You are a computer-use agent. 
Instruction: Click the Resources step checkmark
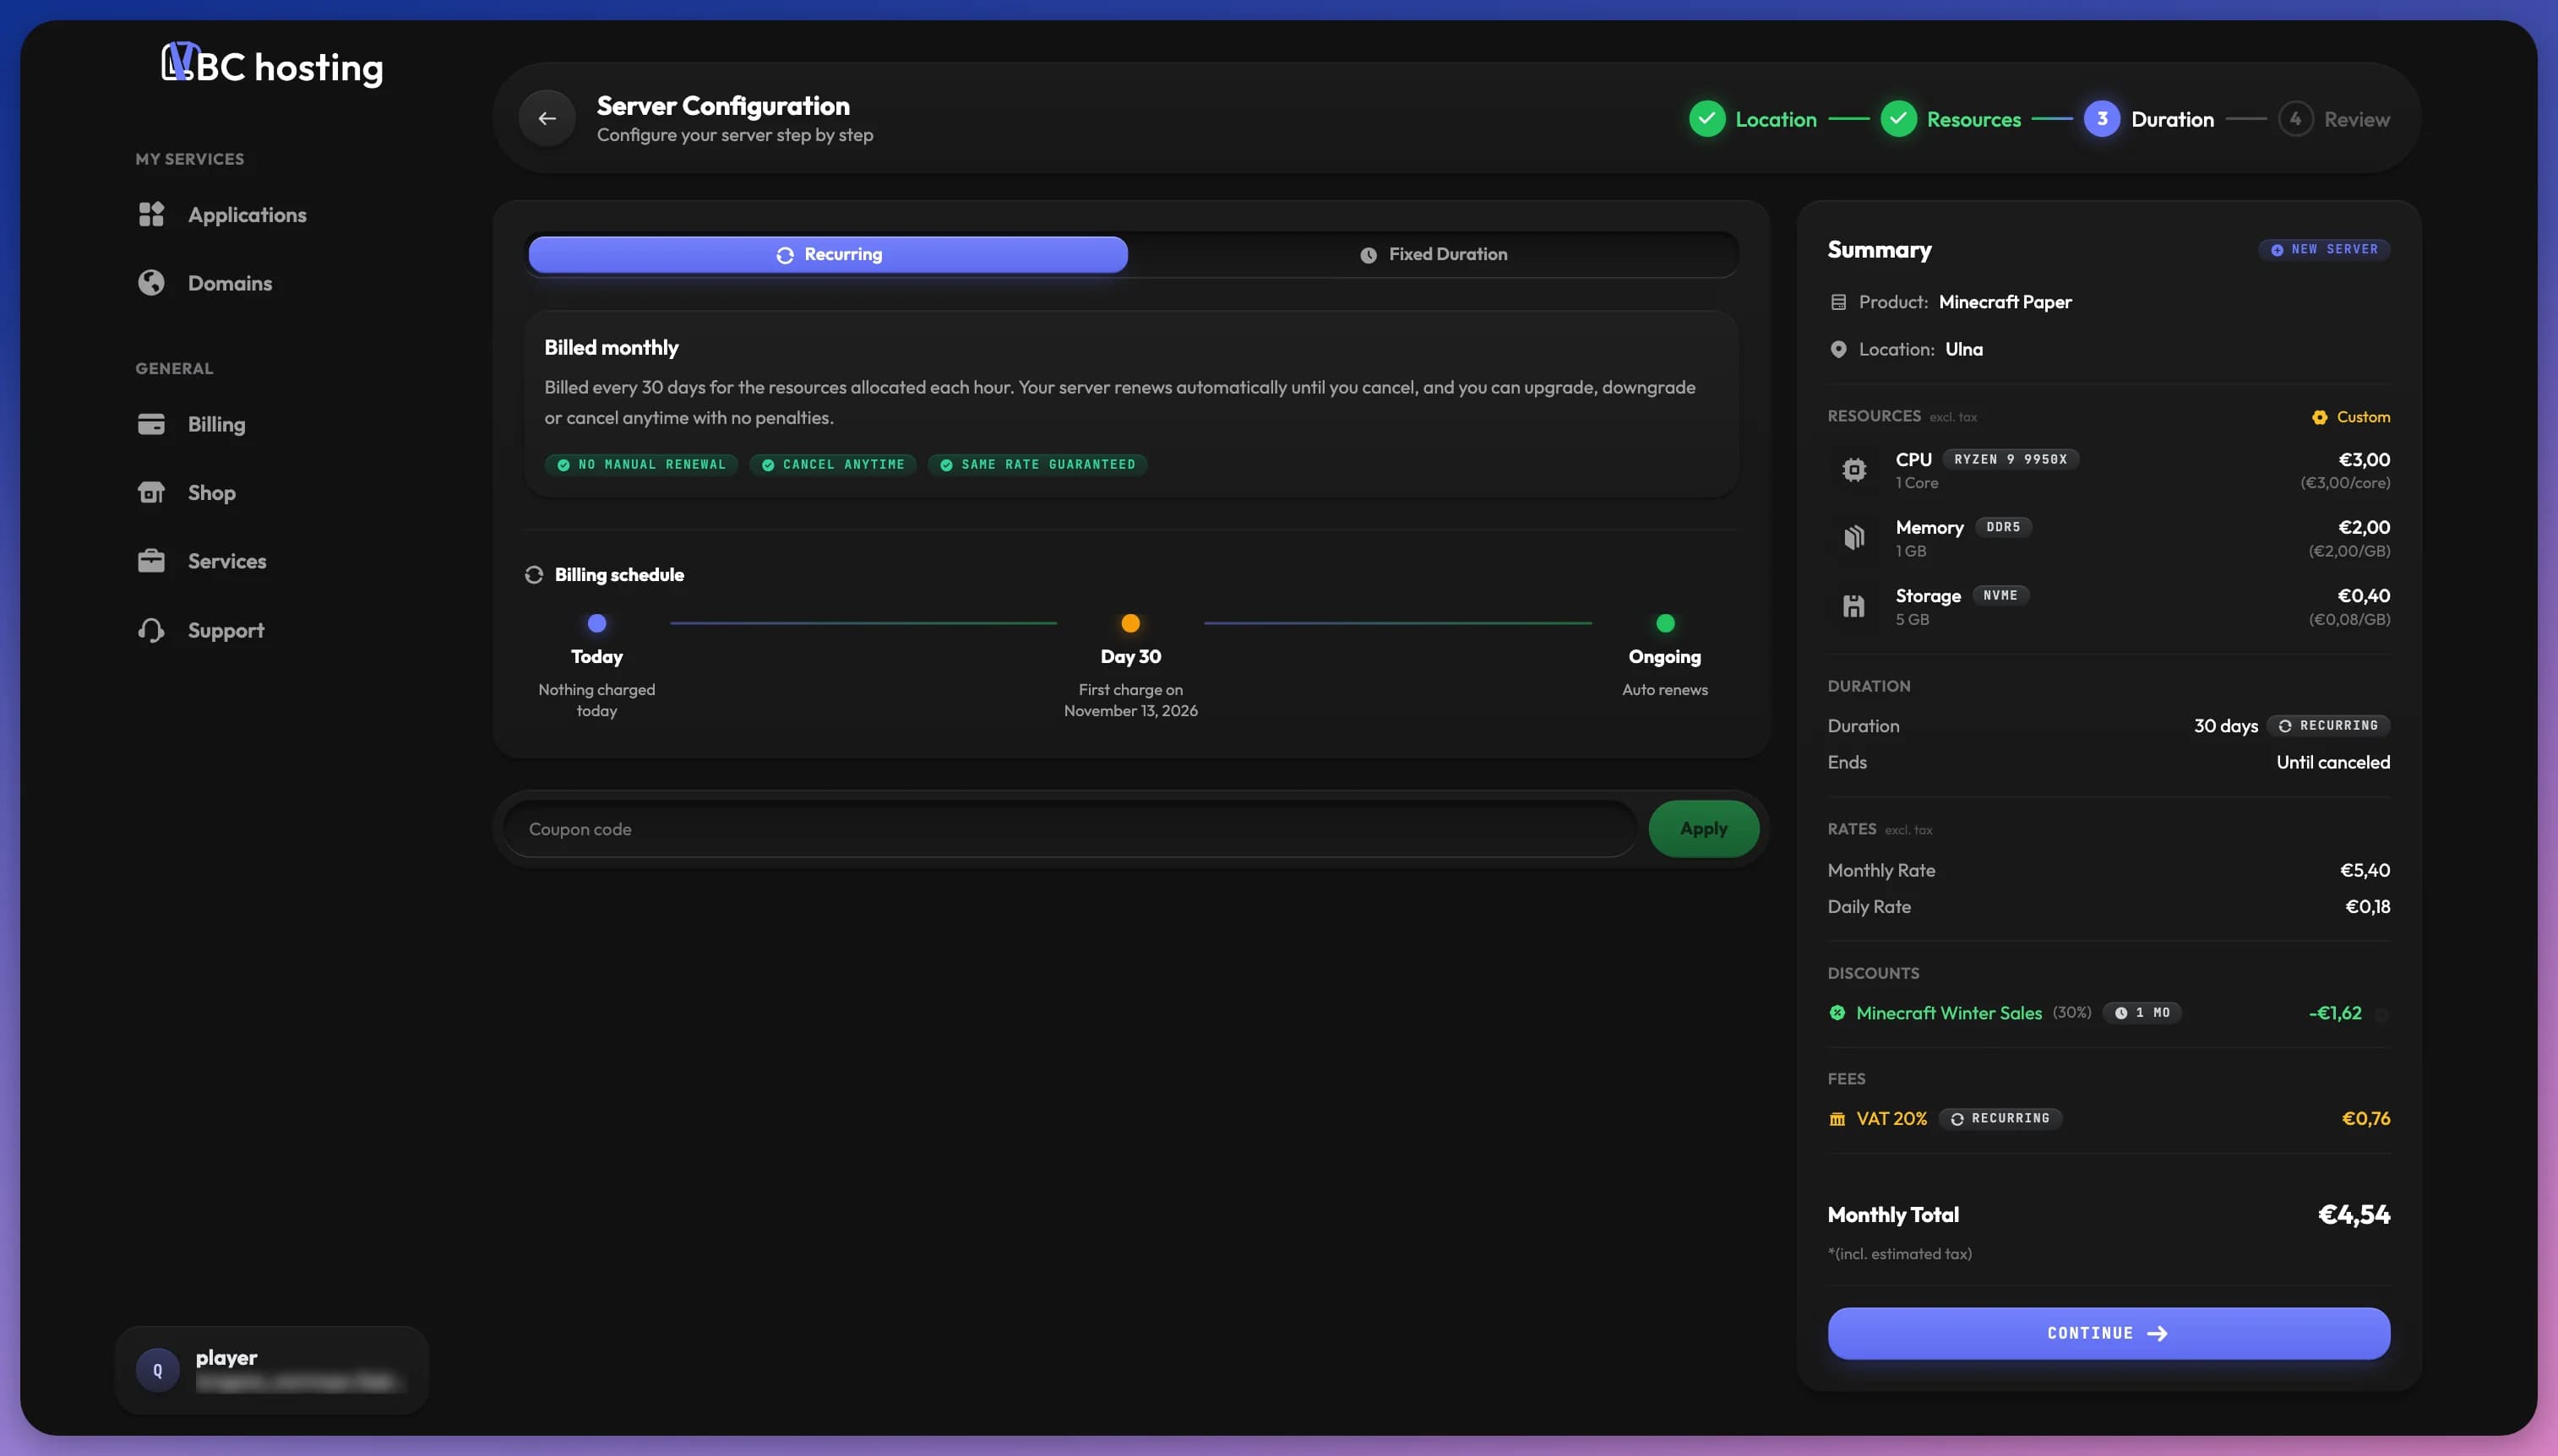[x=1898, y=118]
